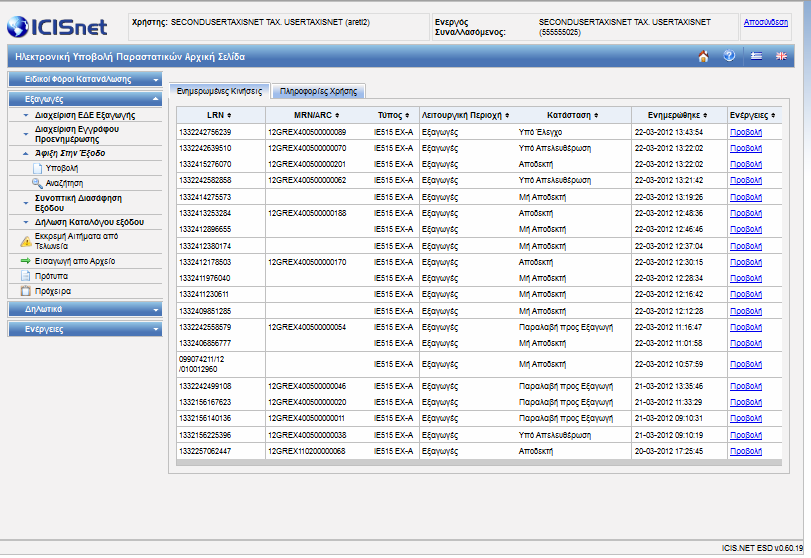
Task: Switch to Πληροφορίες Χρήσης tab
Action: [319, 91]
